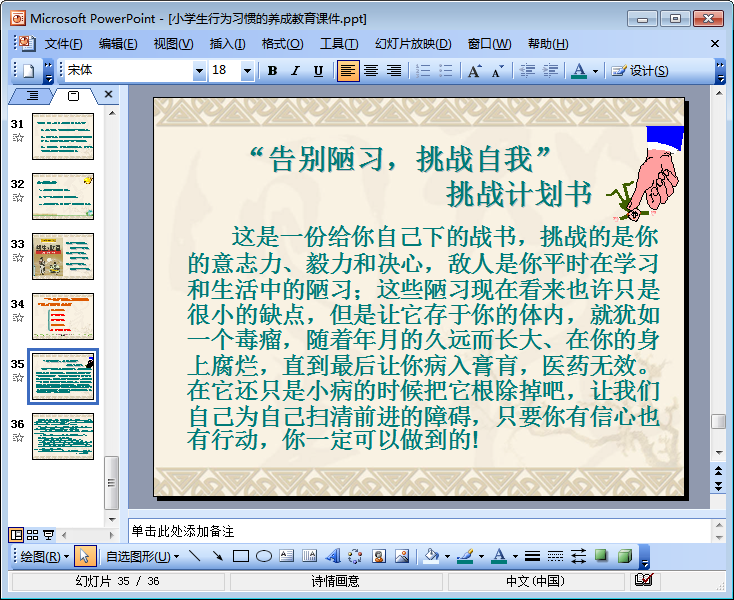
Task: Open the 绘图(R) drawing menu
Action: pos(44,556)
